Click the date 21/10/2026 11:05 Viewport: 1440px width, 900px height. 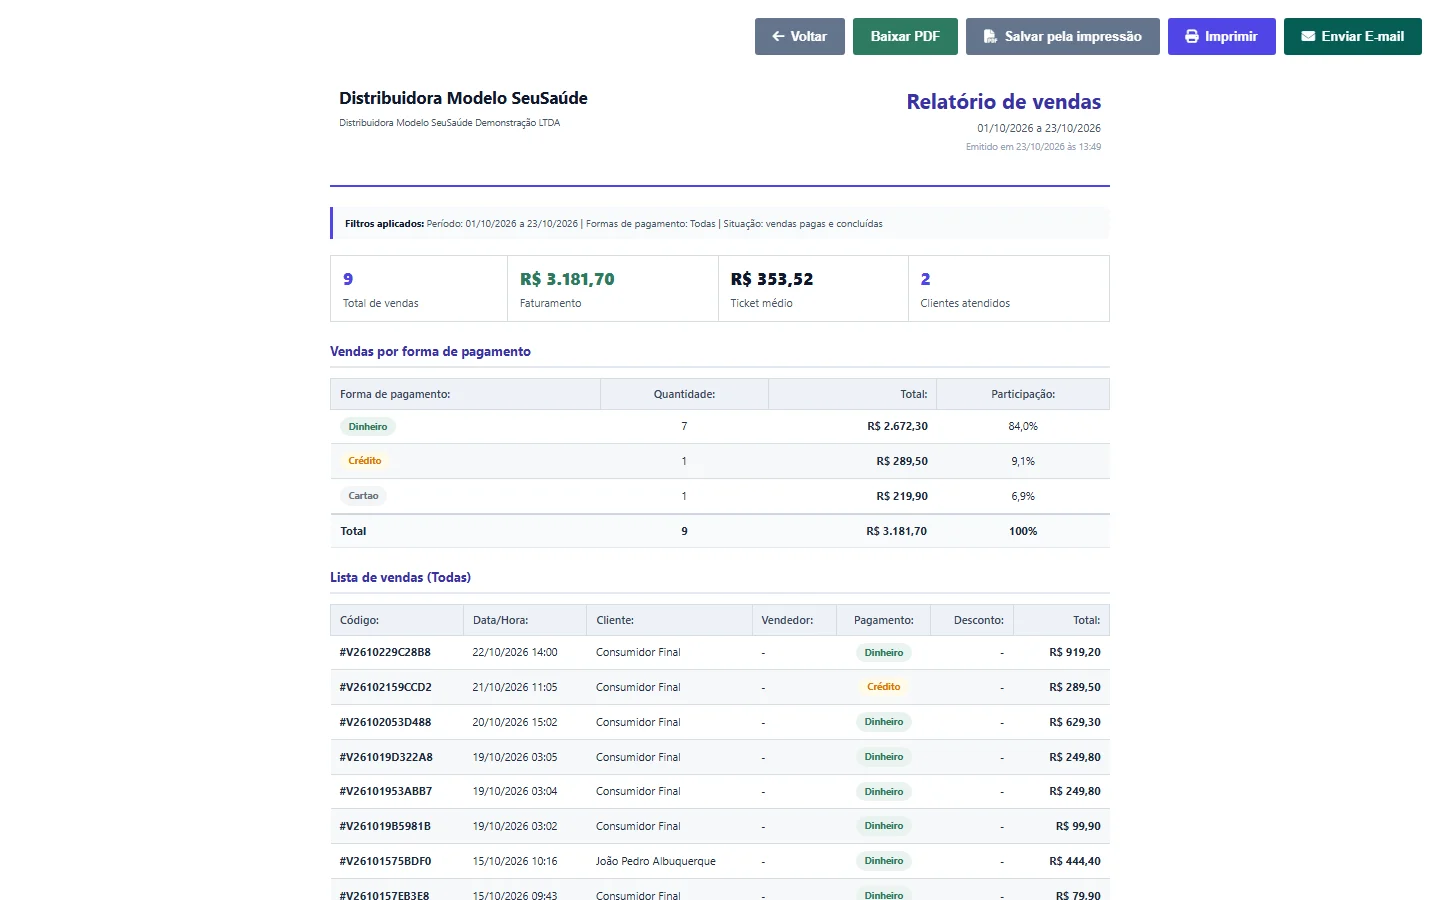[515, 687]
